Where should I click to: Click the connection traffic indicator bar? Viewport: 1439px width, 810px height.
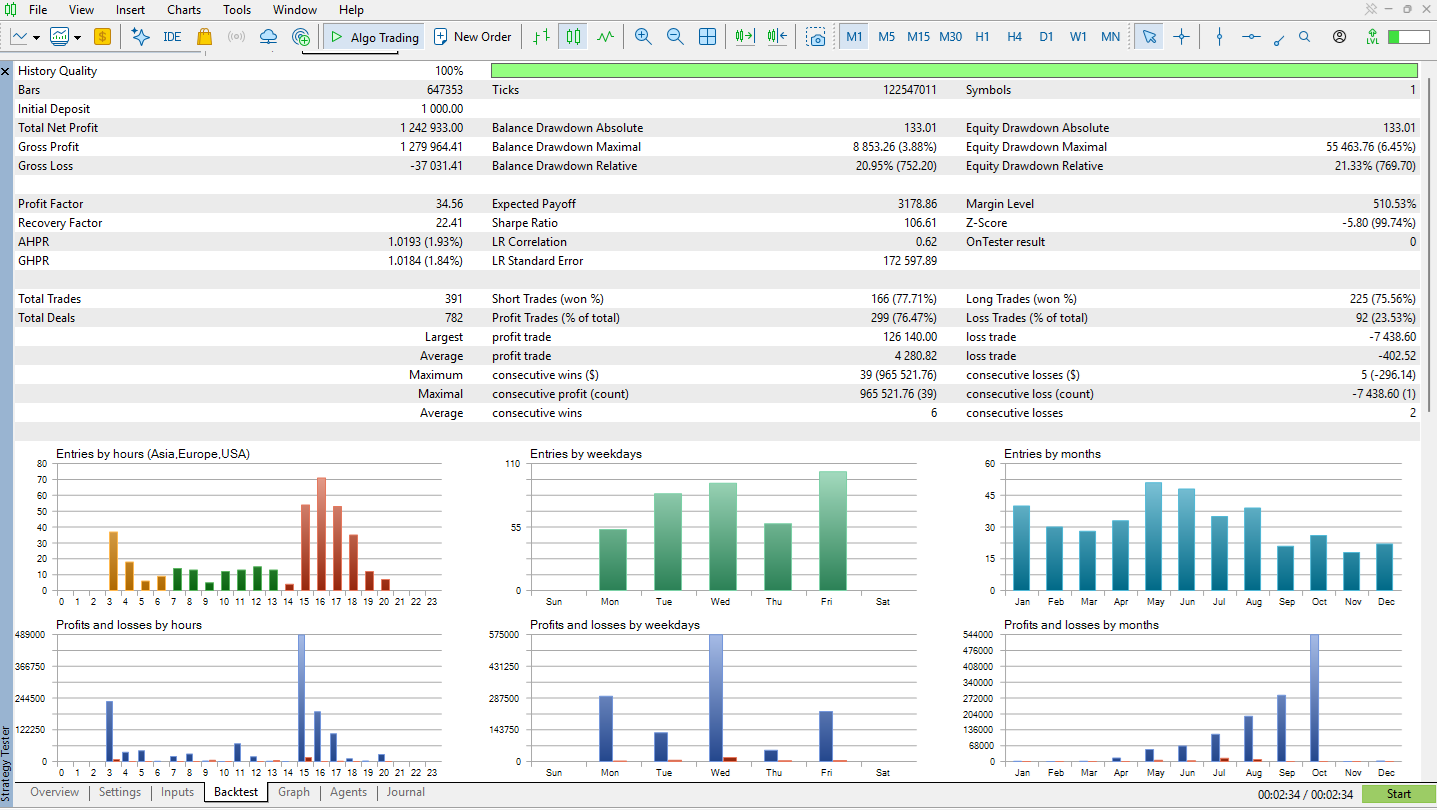pyautogui.click(x=1408, y=37)
